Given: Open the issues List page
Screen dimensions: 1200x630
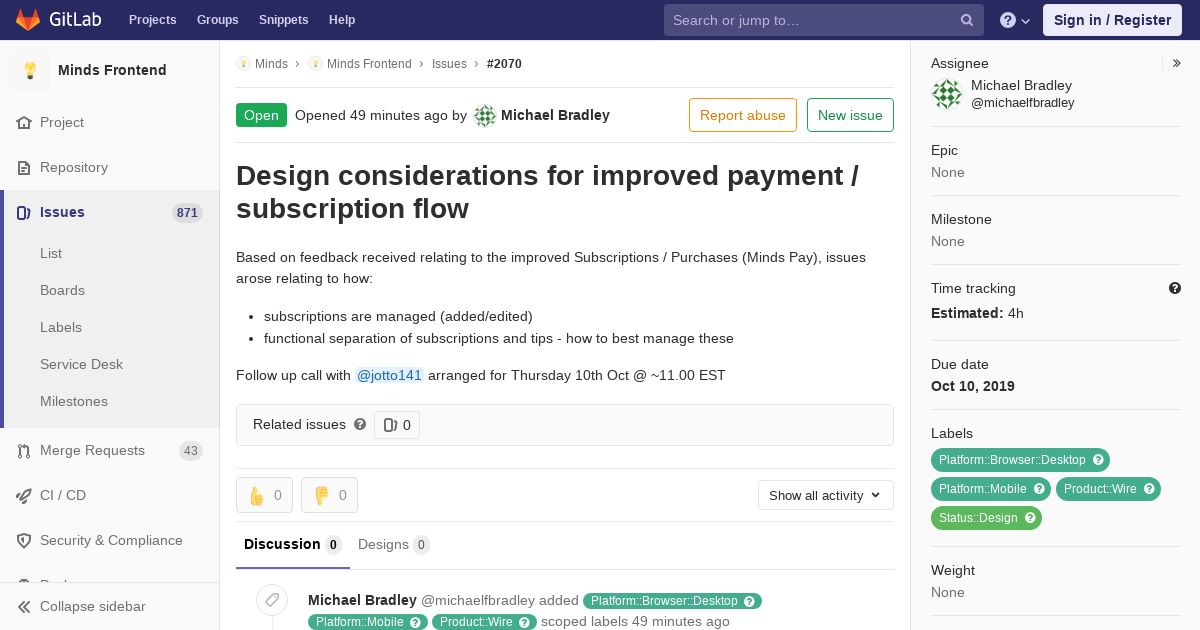Looking at the screenshot, I should (x=51, y=253).
